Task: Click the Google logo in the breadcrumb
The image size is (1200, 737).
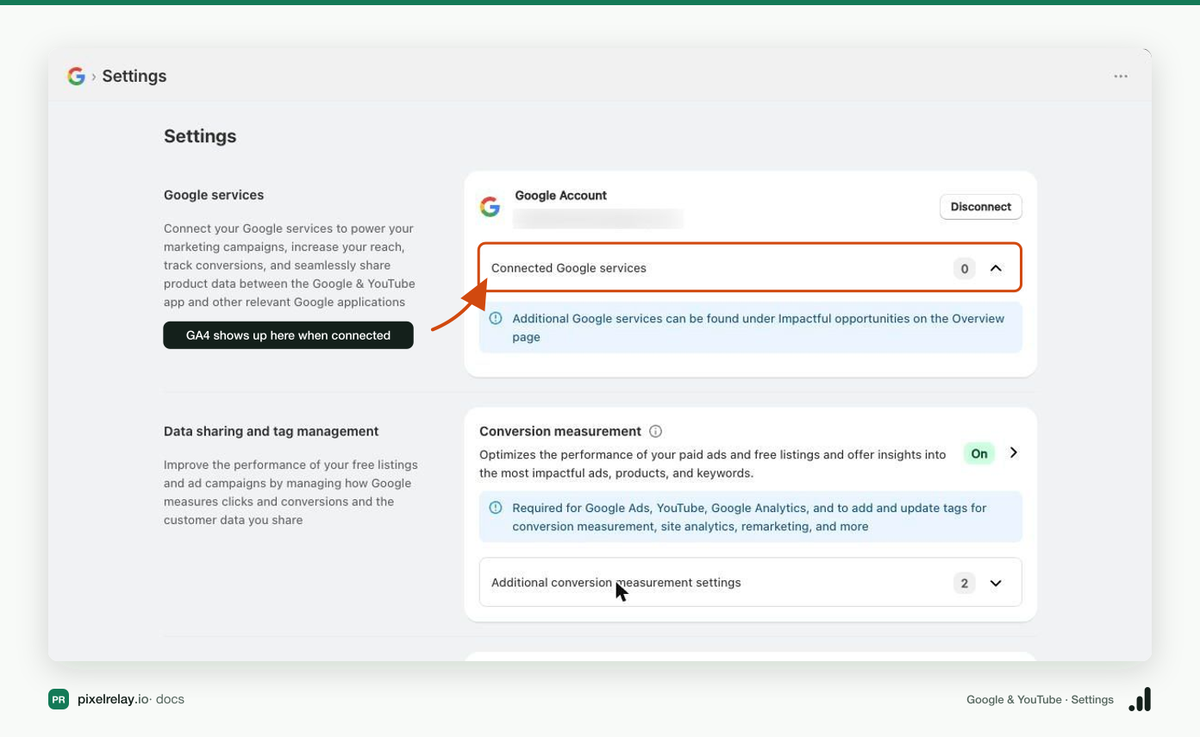Action: [x=76, y=76]
